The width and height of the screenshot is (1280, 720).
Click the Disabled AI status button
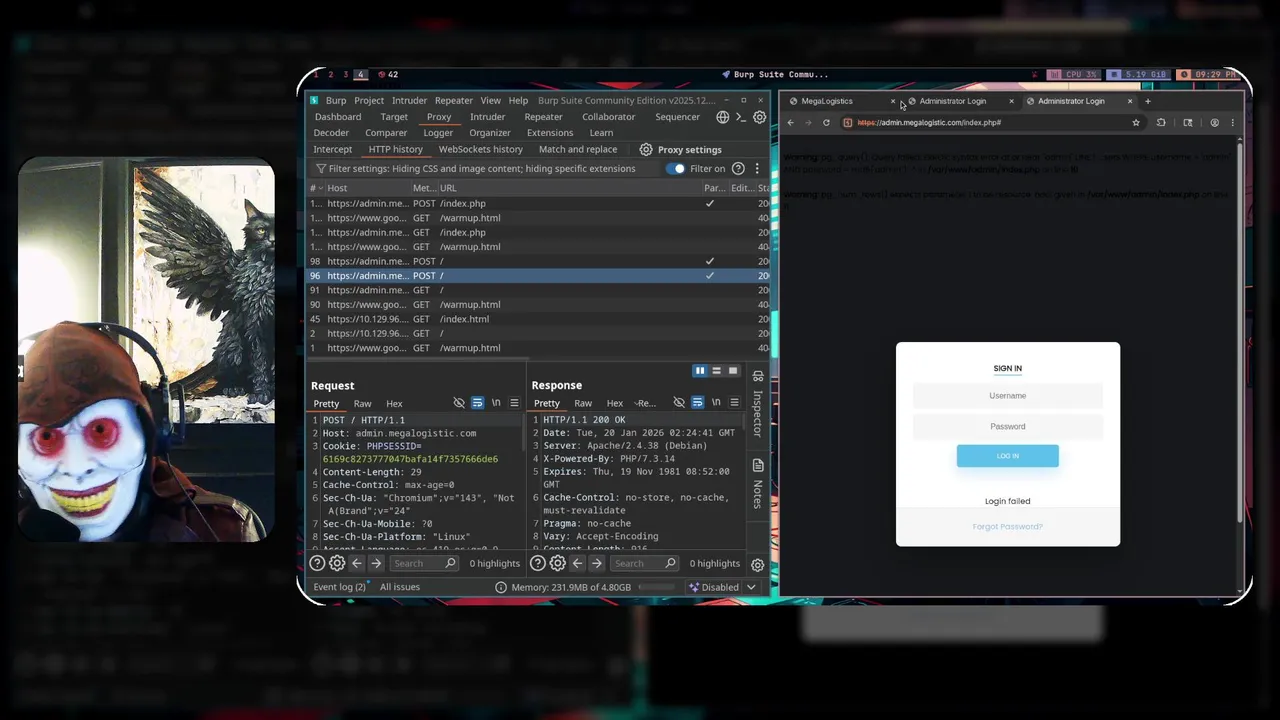[x=714, y=588]
